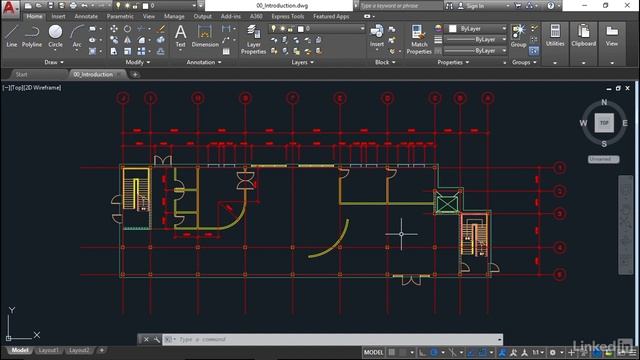Select the Mirror tool
640x360 pixels.
pos(128,40)
